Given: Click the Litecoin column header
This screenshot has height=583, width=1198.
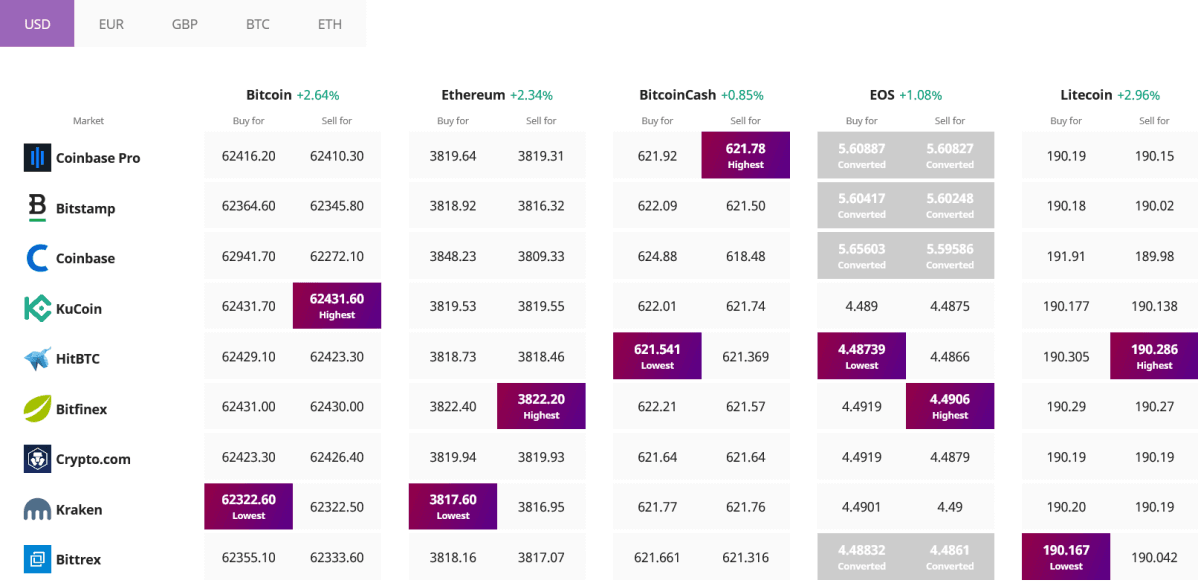Looking at the screenshot, I should coord(1086,95).
